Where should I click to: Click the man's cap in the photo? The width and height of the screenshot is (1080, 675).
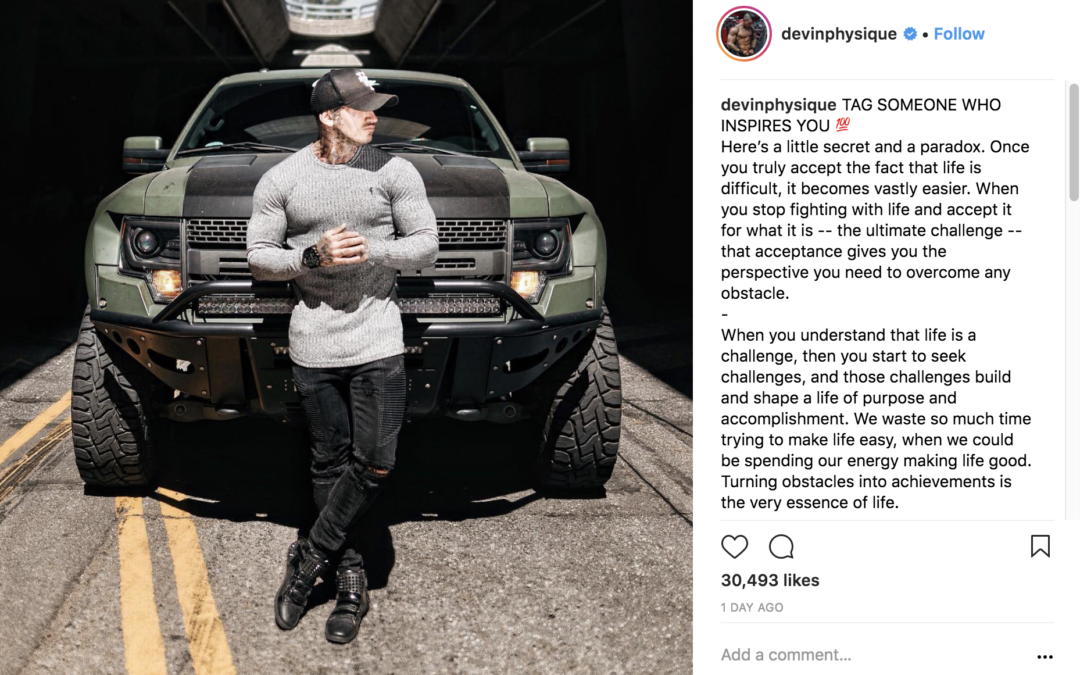(353, 90)
